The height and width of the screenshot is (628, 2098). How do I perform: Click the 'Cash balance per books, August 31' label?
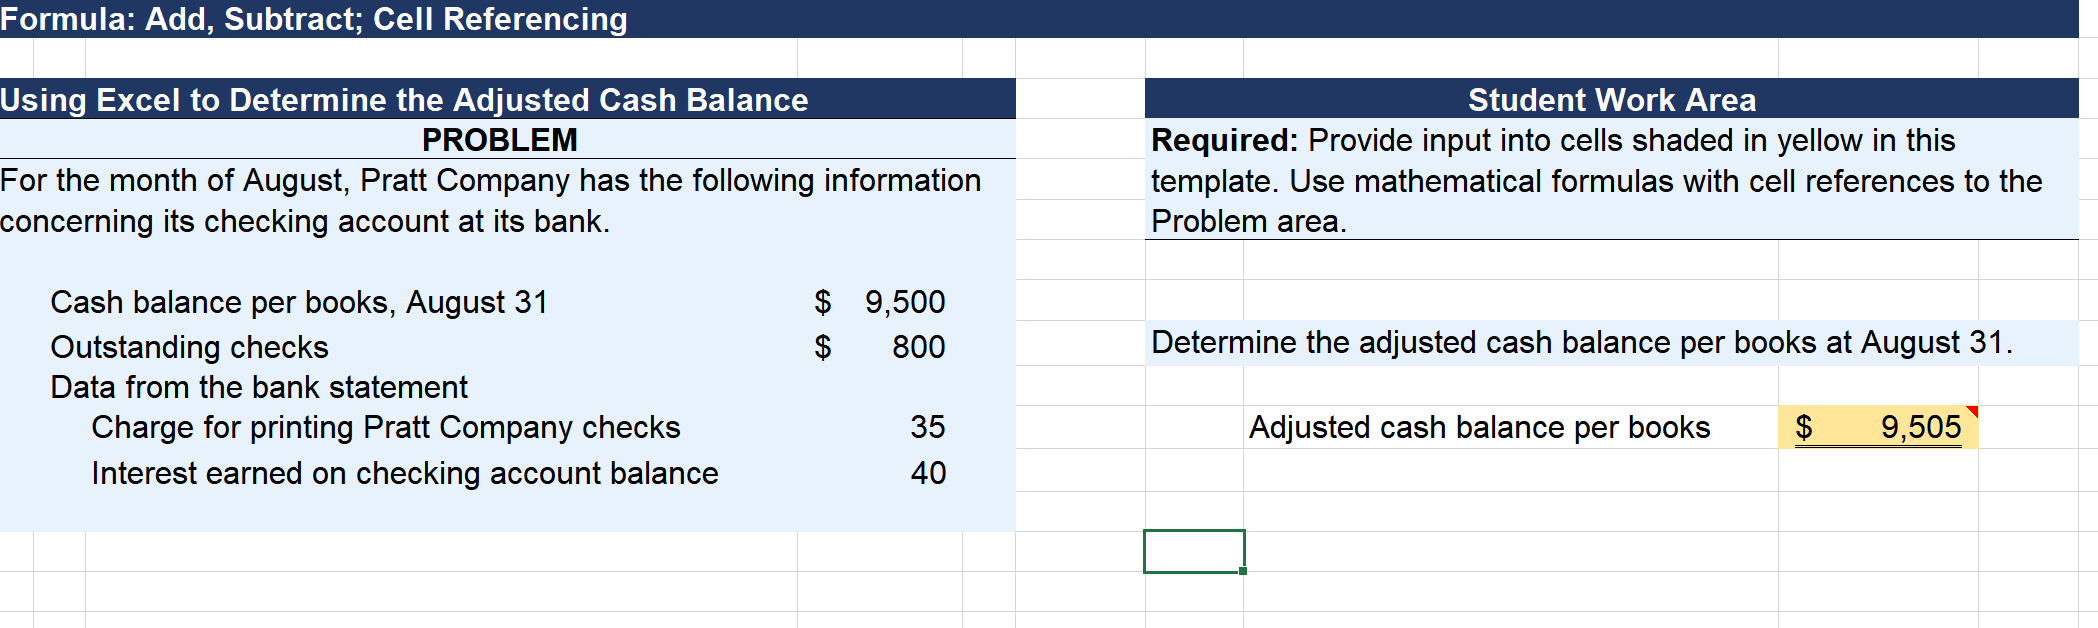pyautogui.click(x=299, y=302)
